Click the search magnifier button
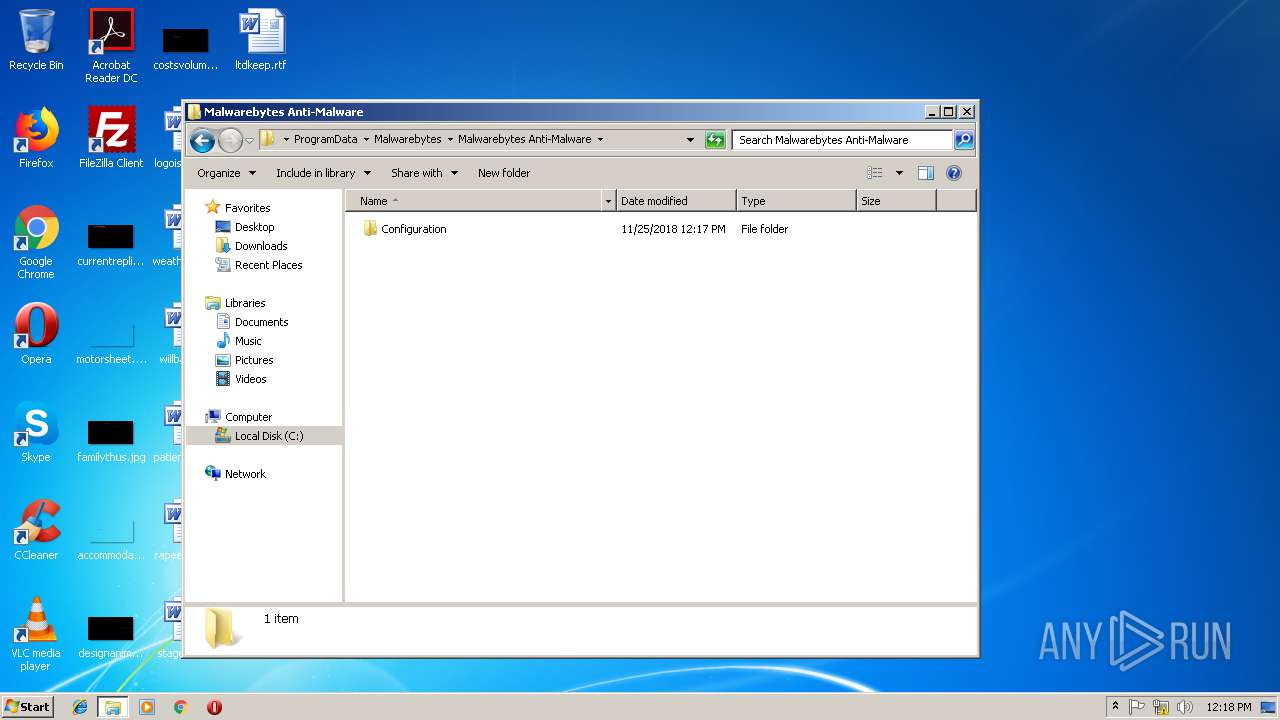 [964, 140]
